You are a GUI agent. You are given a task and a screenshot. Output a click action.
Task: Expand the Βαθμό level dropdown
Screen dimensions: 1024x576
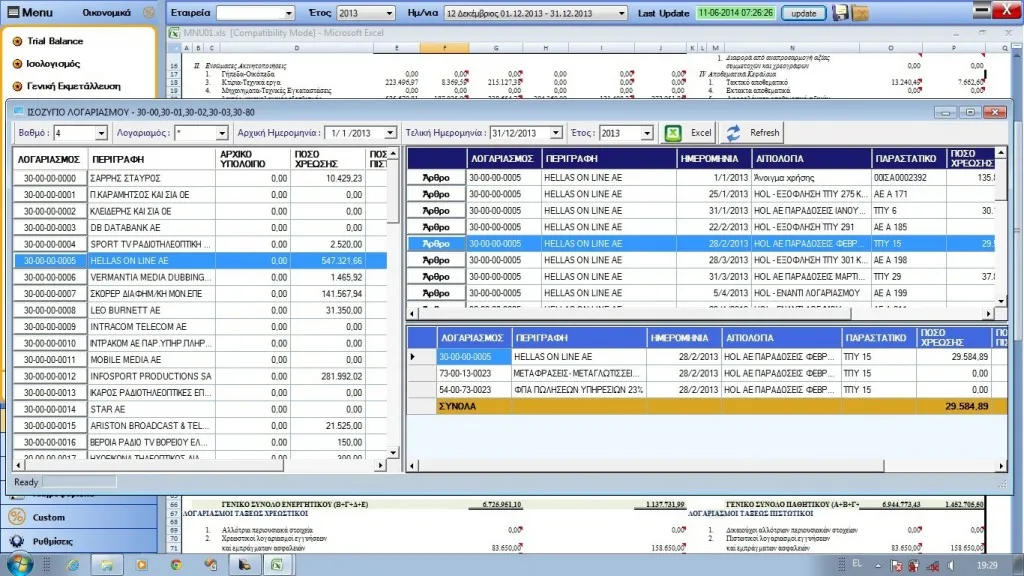pyautogui.click(x=101, y=133)
